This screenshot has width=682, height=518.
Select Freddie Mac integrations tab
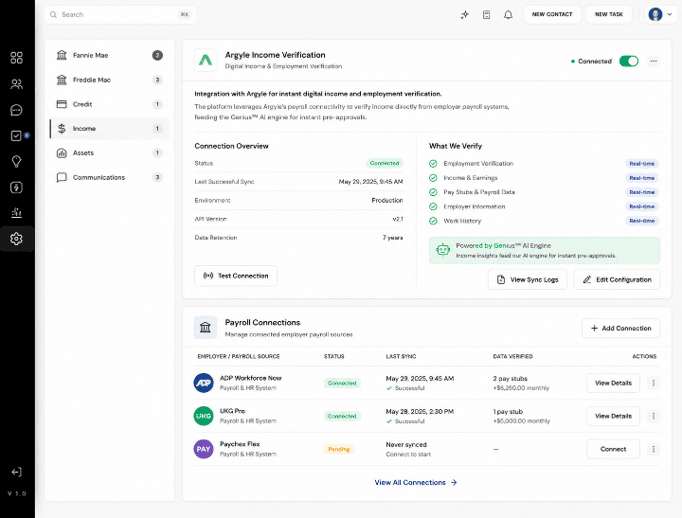click(x=110, y=80)
